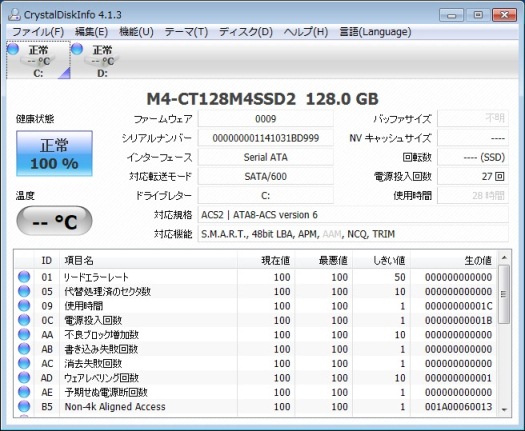Viewport: 525px width, 431px height.
Task: Select the リードエラーレート row name
Action: [96, 277]
